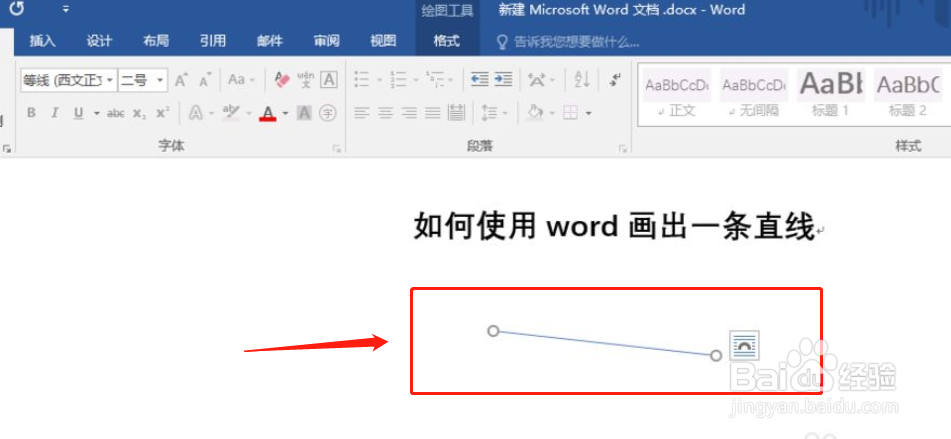Open font color dropdown arrow

(285, 113)
